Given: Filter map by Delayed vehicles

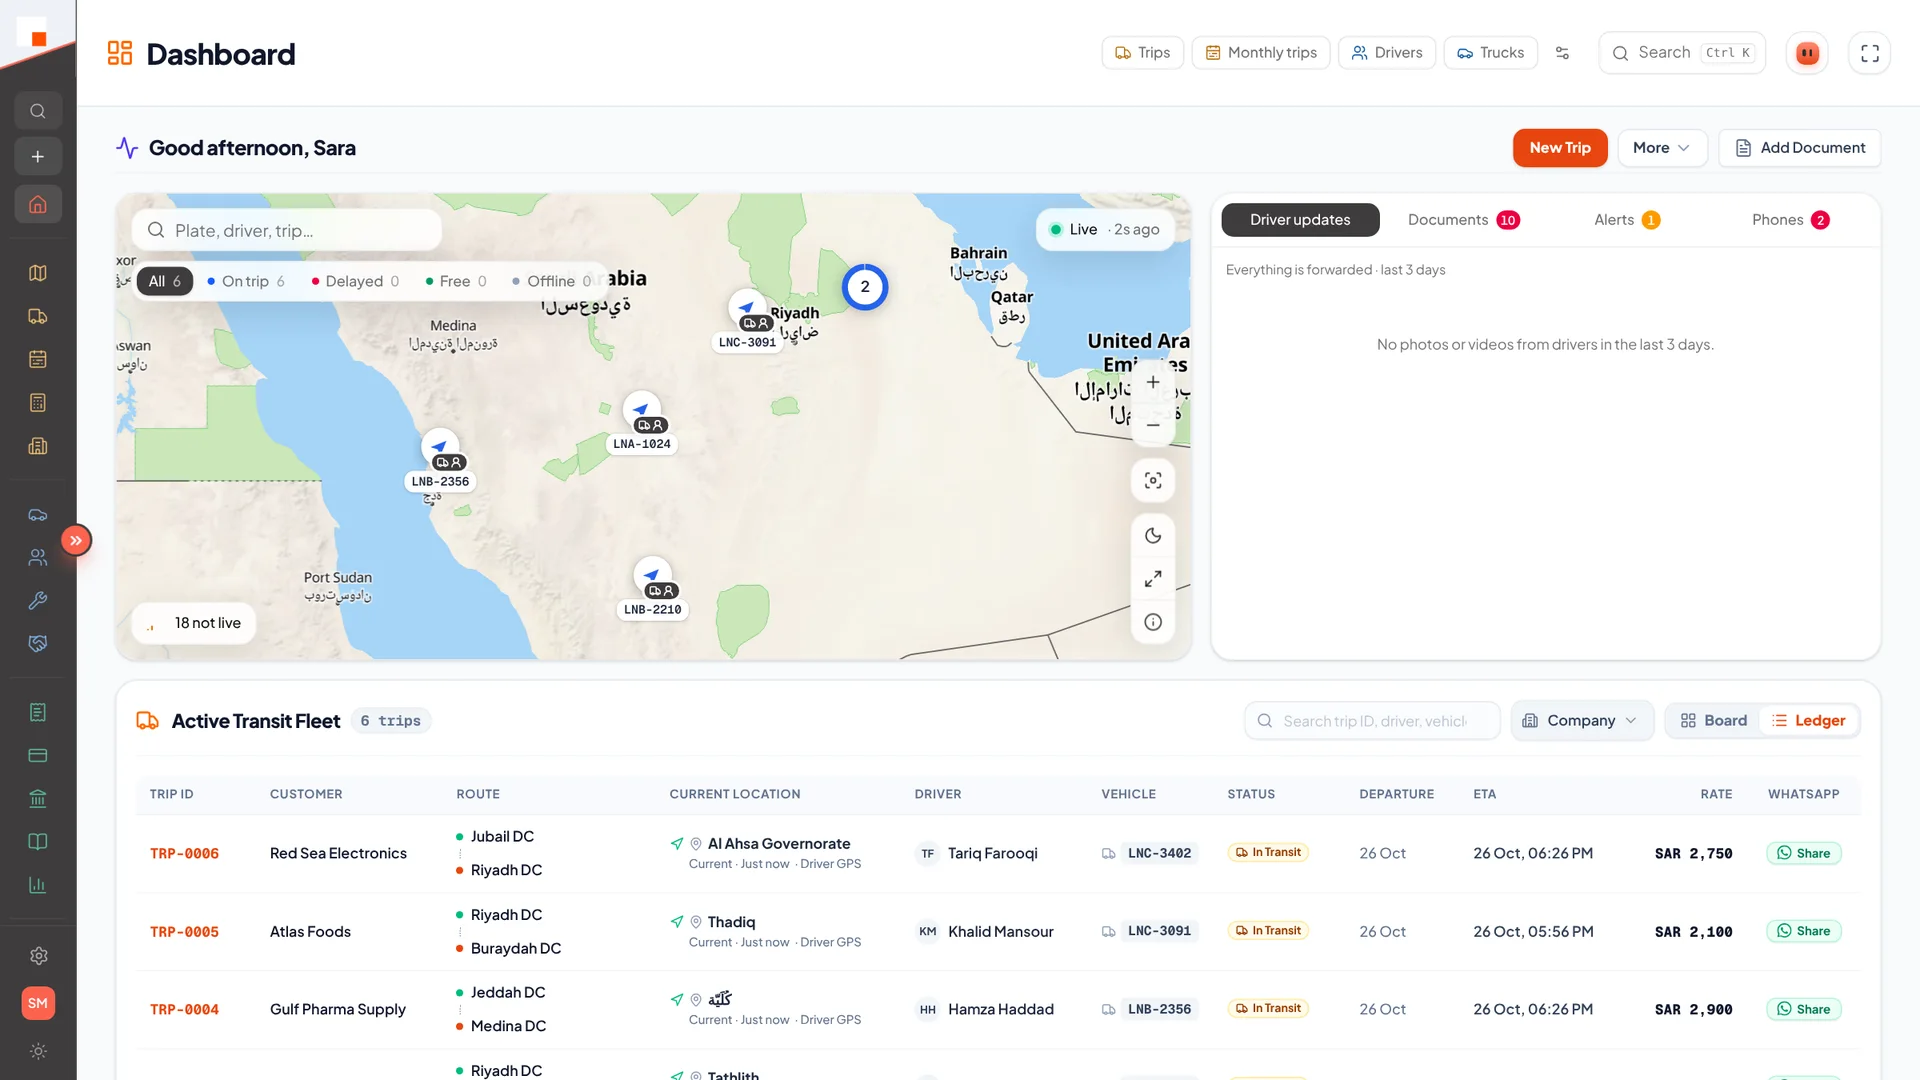Looking at the screenshot, I should 355,281.
